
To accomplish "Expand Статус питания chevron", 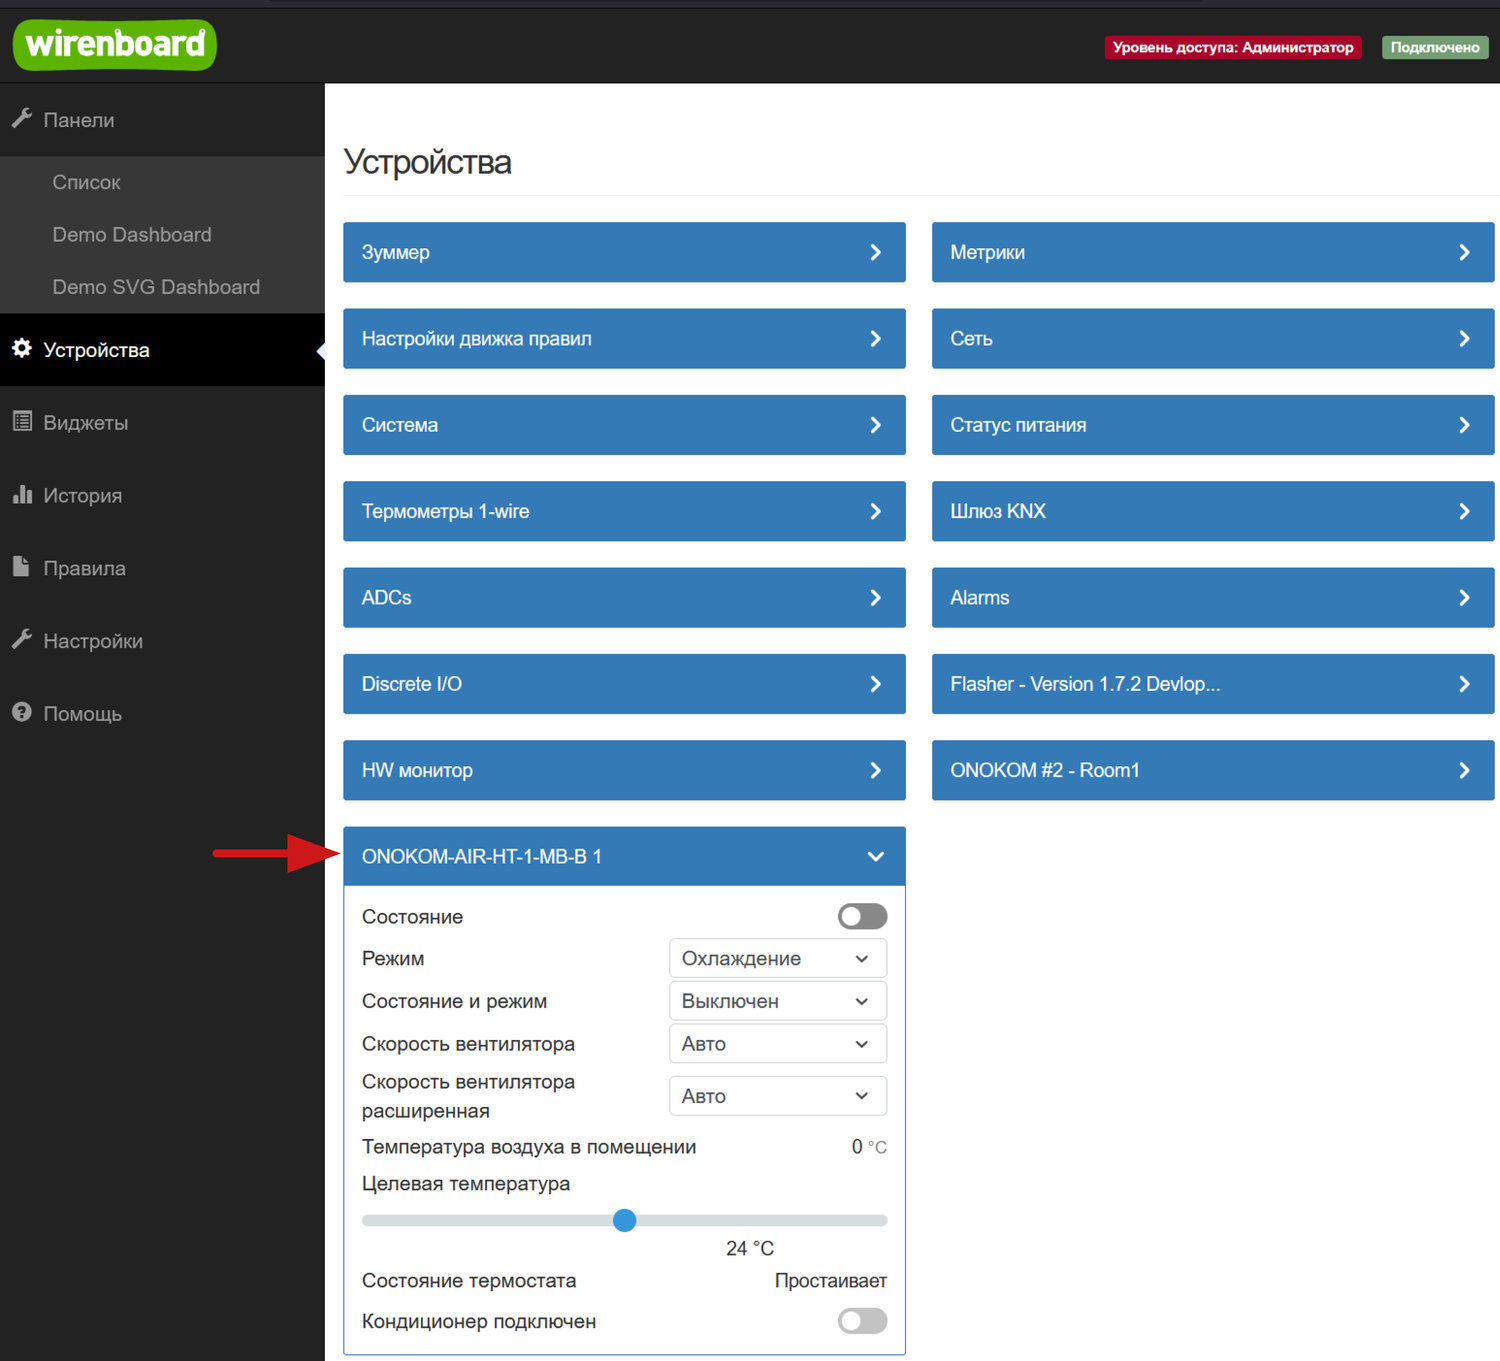I will pos(1464,425).
